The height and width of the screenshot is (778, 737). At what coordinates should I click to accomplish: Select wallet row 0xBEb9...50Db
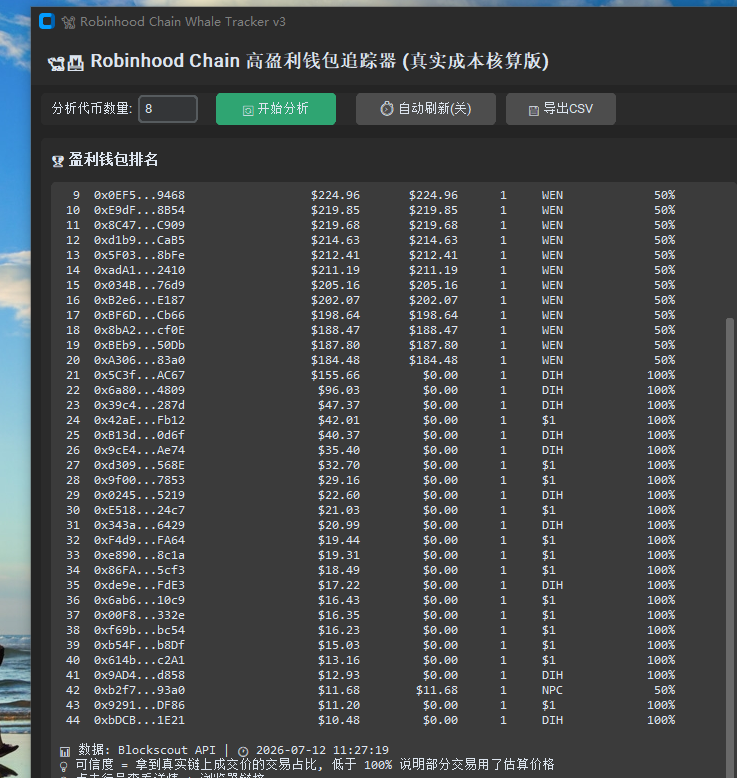(x=370, y=345)
